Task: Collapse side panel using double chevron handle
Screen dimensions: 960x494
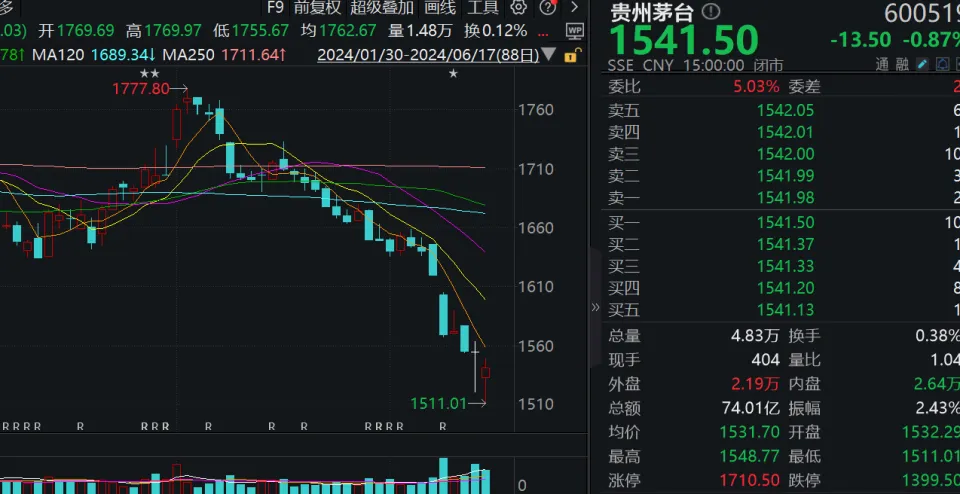Action: [x=596, y=308]
